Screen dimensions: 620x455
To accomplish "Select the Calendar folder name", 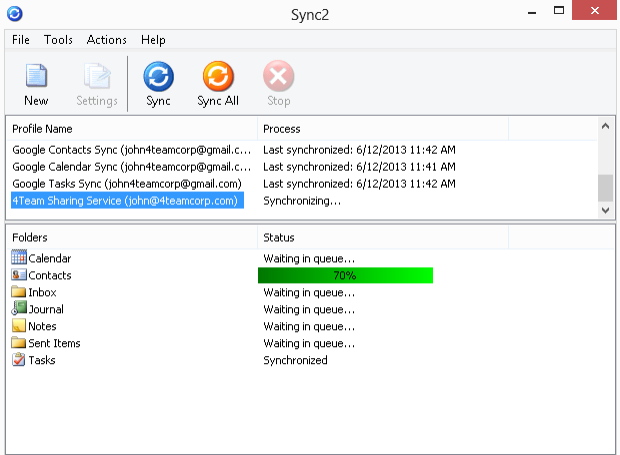I will point(50,259).
